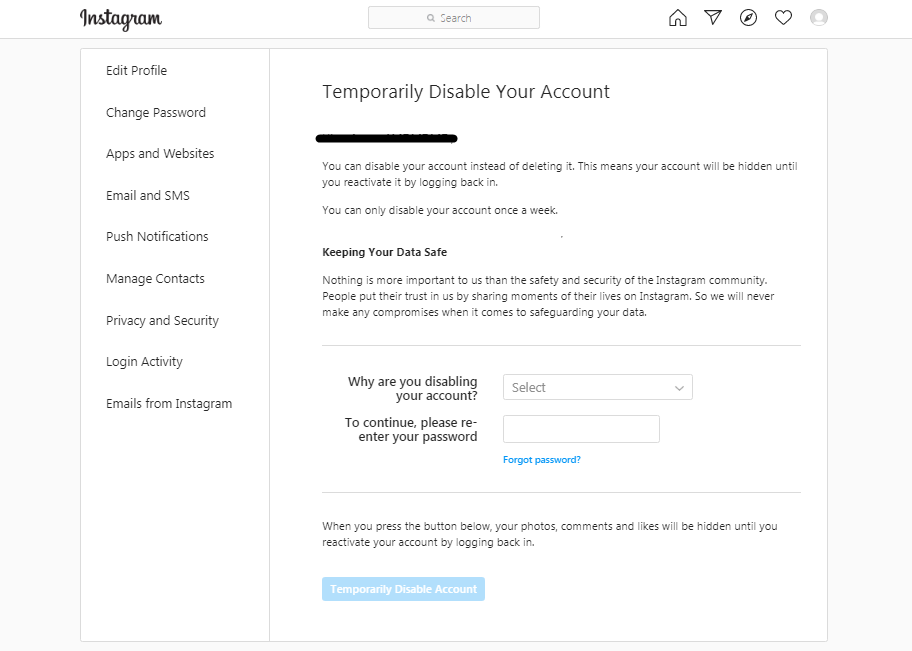Expand the disabling reason Select dropdown
Image resolution: width=912 pixels, height=651 pixels.
(x=598, y=387)
